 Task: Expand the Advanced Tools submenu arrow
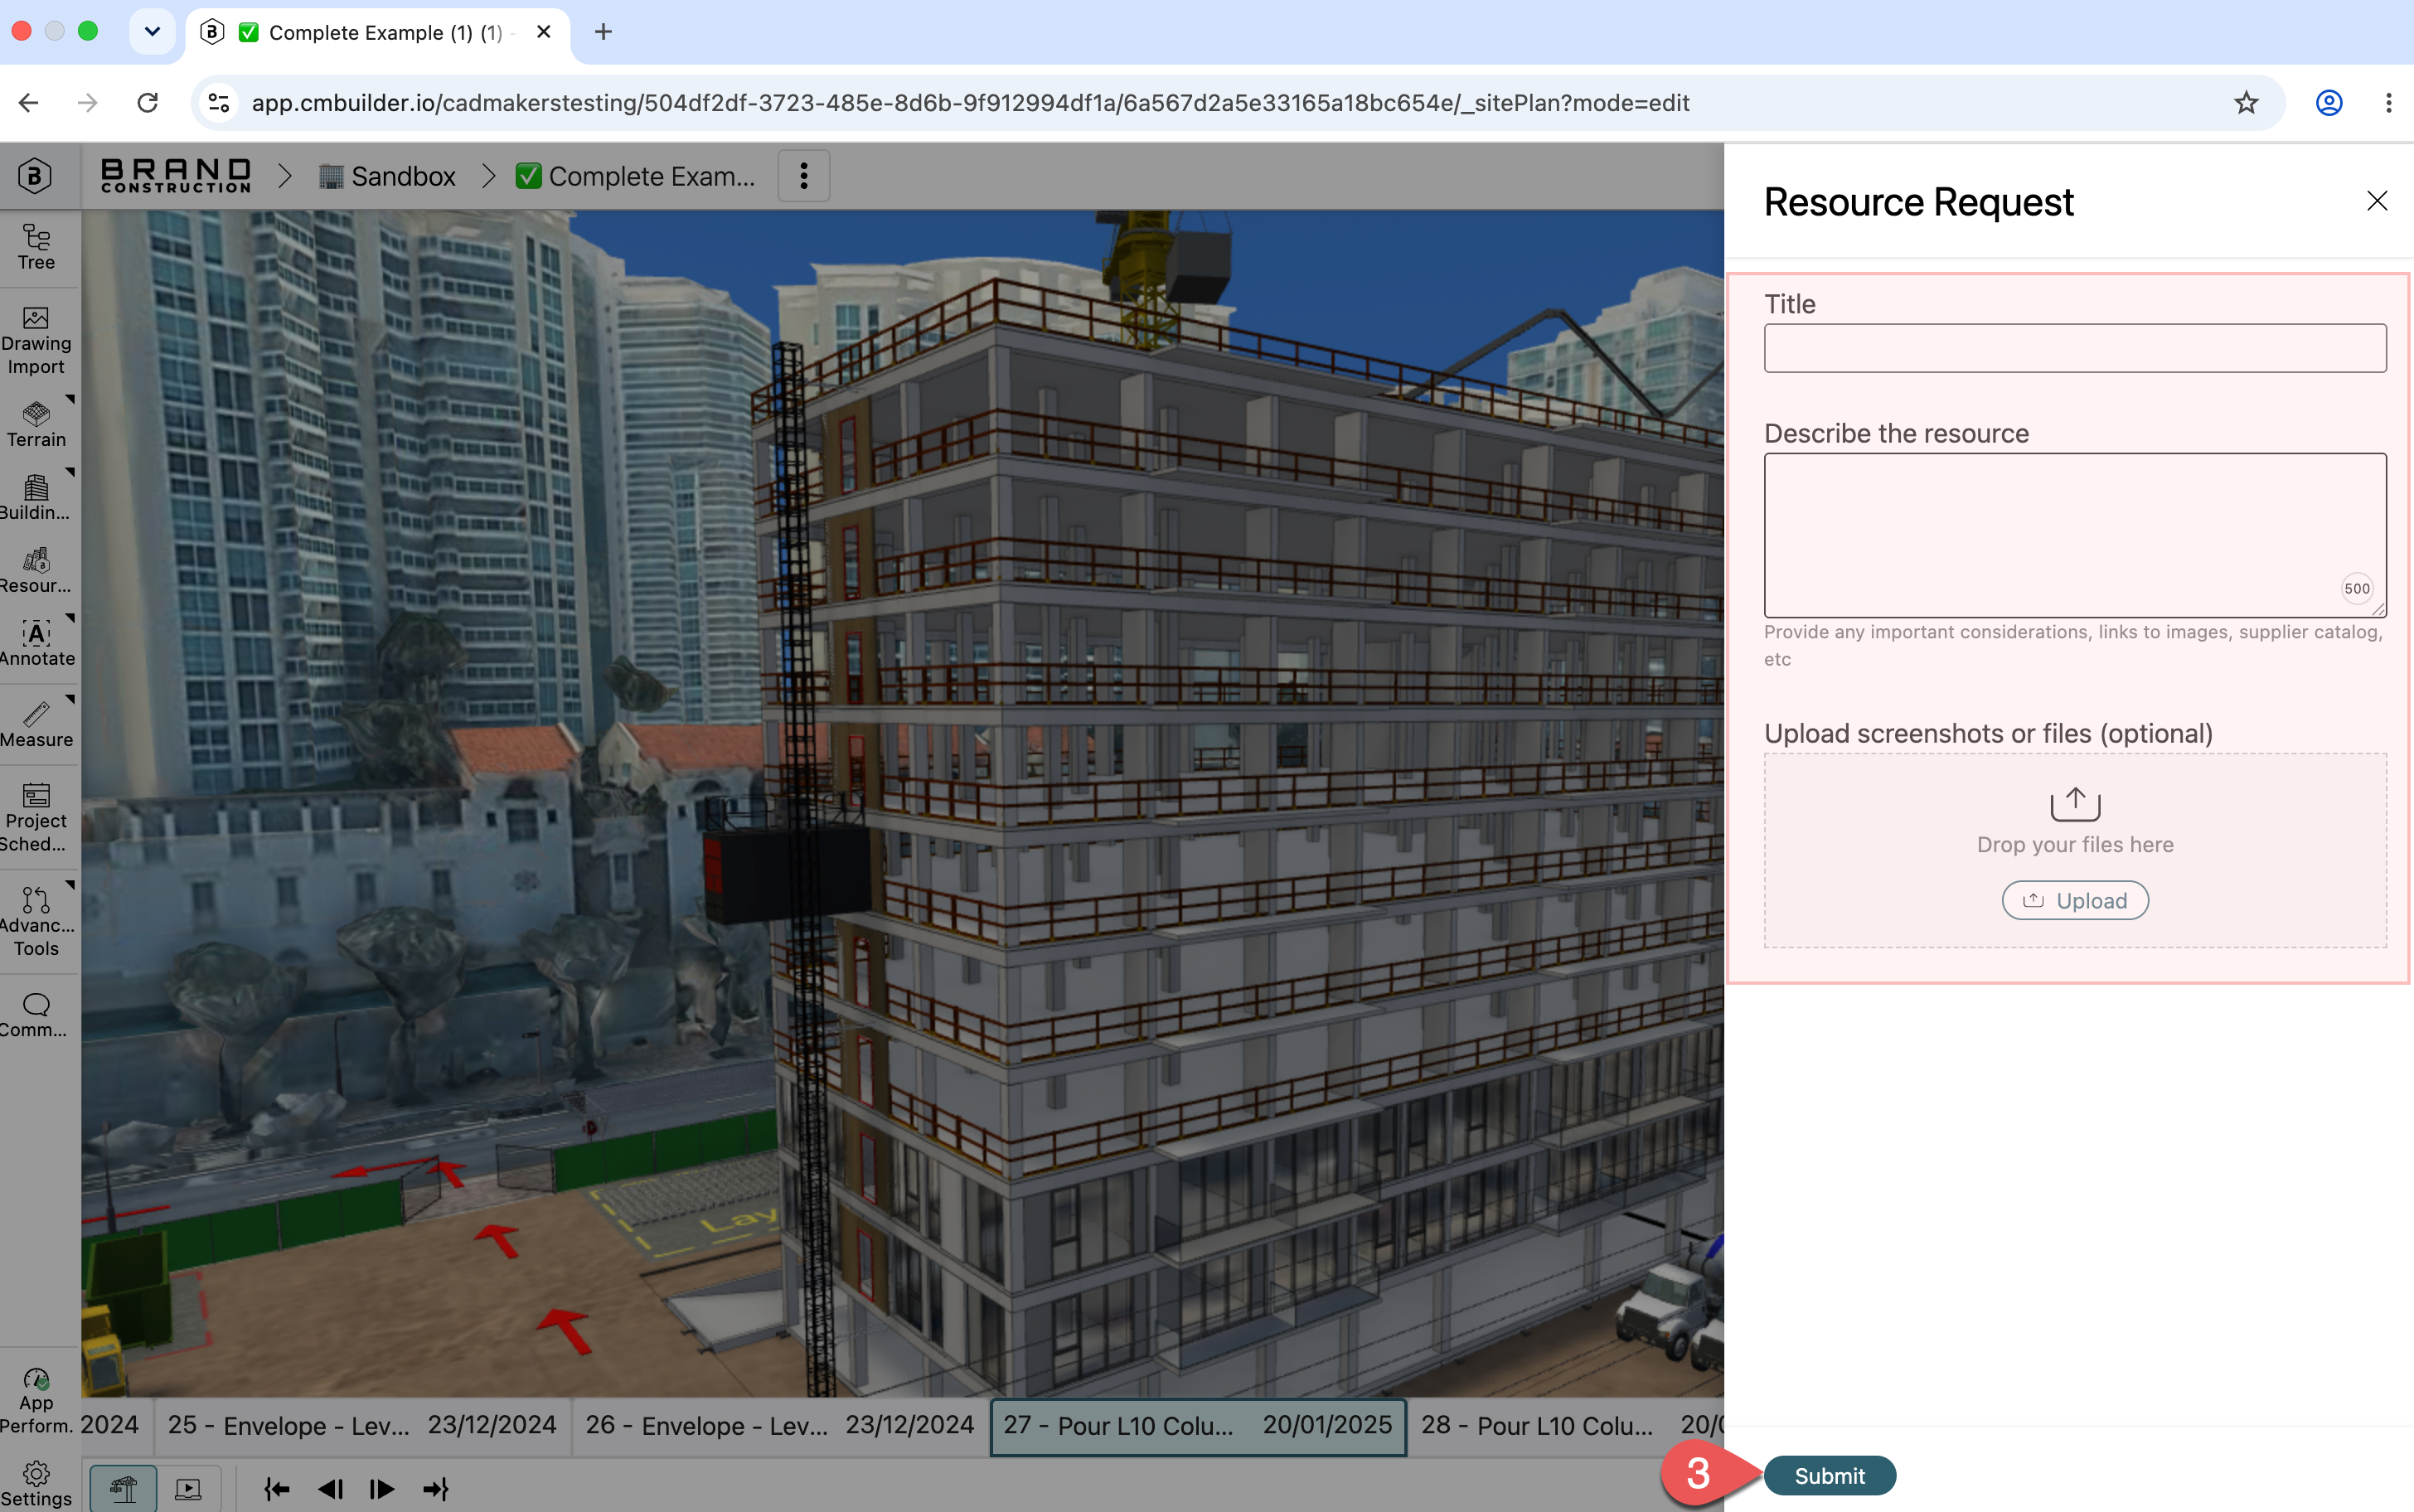pyautogui.click(x=70, y=884)
